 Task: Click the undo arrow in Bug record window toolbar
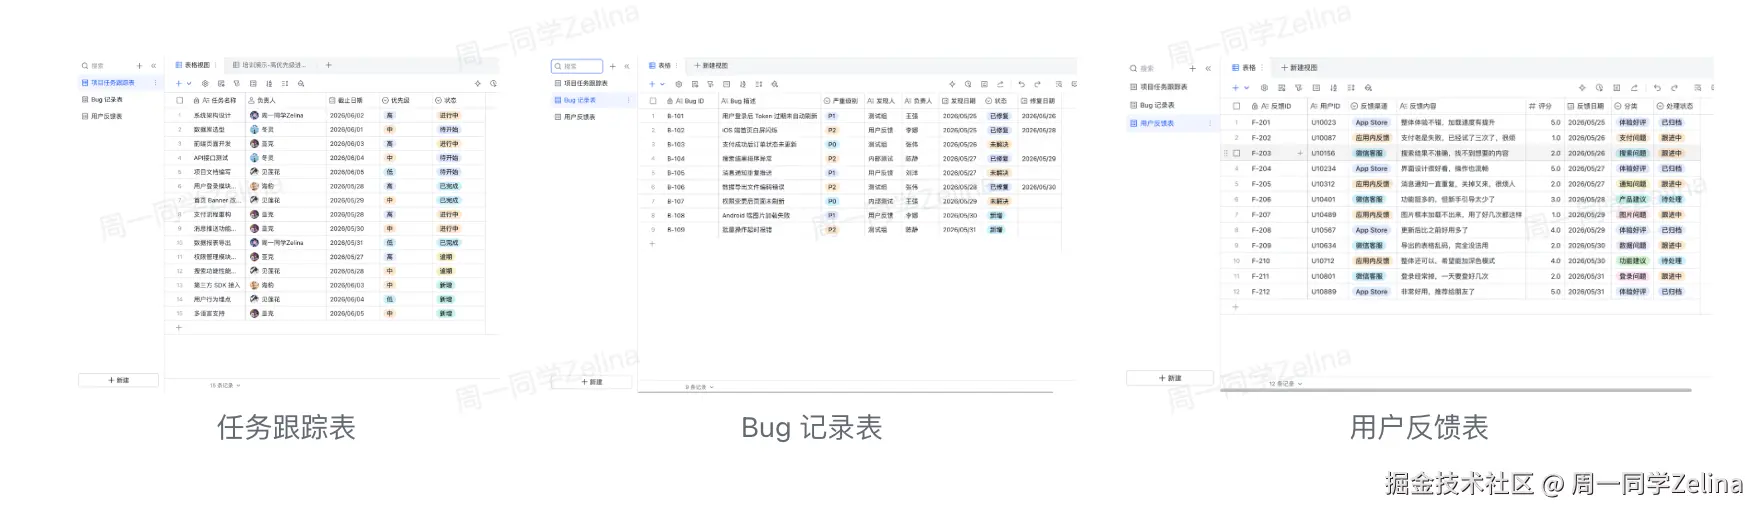[1021, 84]
